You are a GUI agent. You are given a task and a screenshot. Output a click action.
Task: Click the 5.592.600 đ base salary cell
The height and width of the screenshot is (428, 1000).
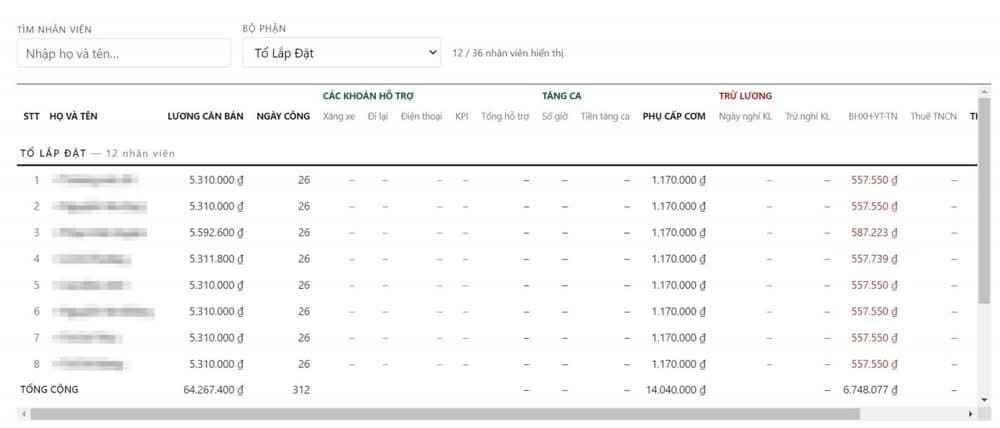click(x=216, y=233)
